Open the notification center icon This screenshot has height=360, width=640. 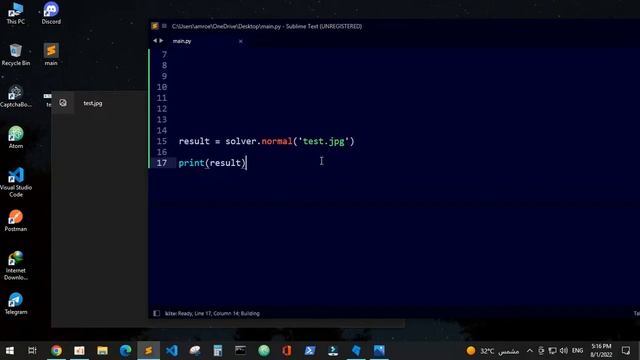click(626, 351)
